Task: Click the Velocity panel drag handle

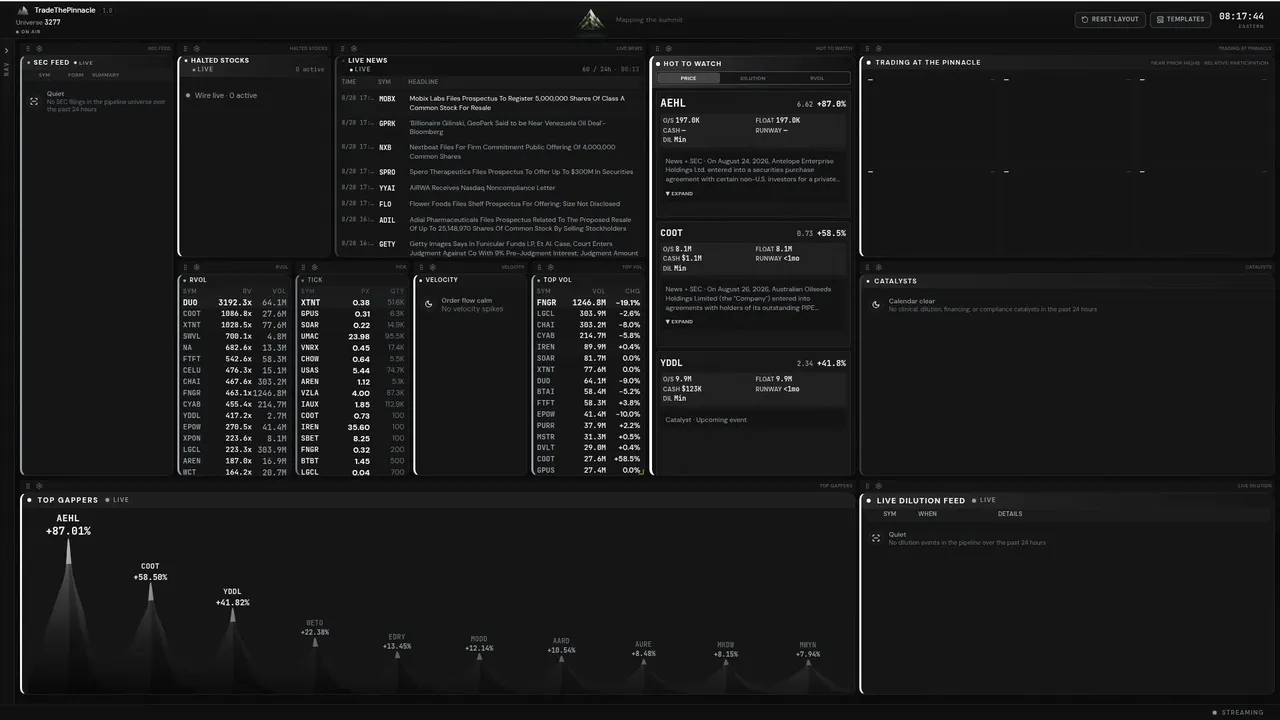Action: [421, 267]
